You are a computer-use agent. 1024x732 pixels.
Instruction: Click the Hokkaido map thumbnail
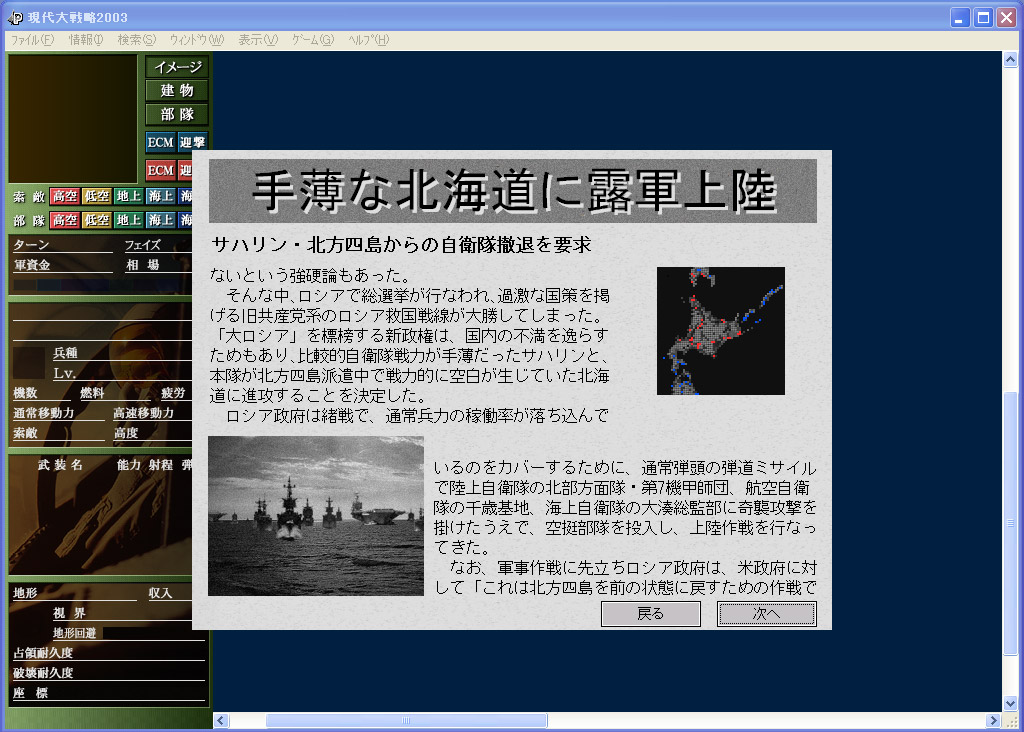tap(720, 331)
